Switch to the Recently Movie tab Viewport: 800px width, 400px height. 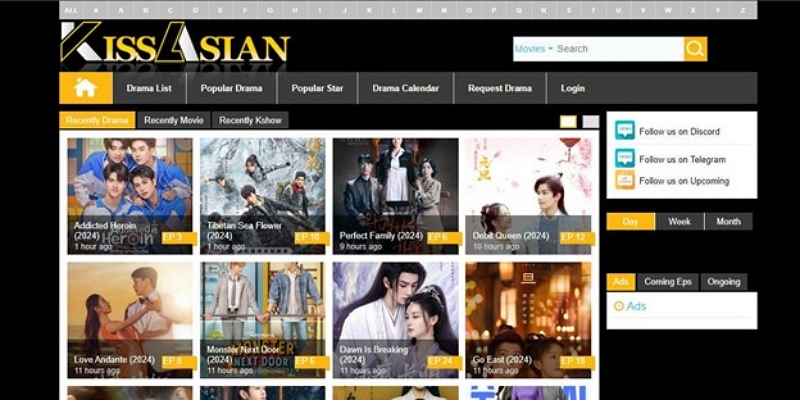(x=173, y=120)
